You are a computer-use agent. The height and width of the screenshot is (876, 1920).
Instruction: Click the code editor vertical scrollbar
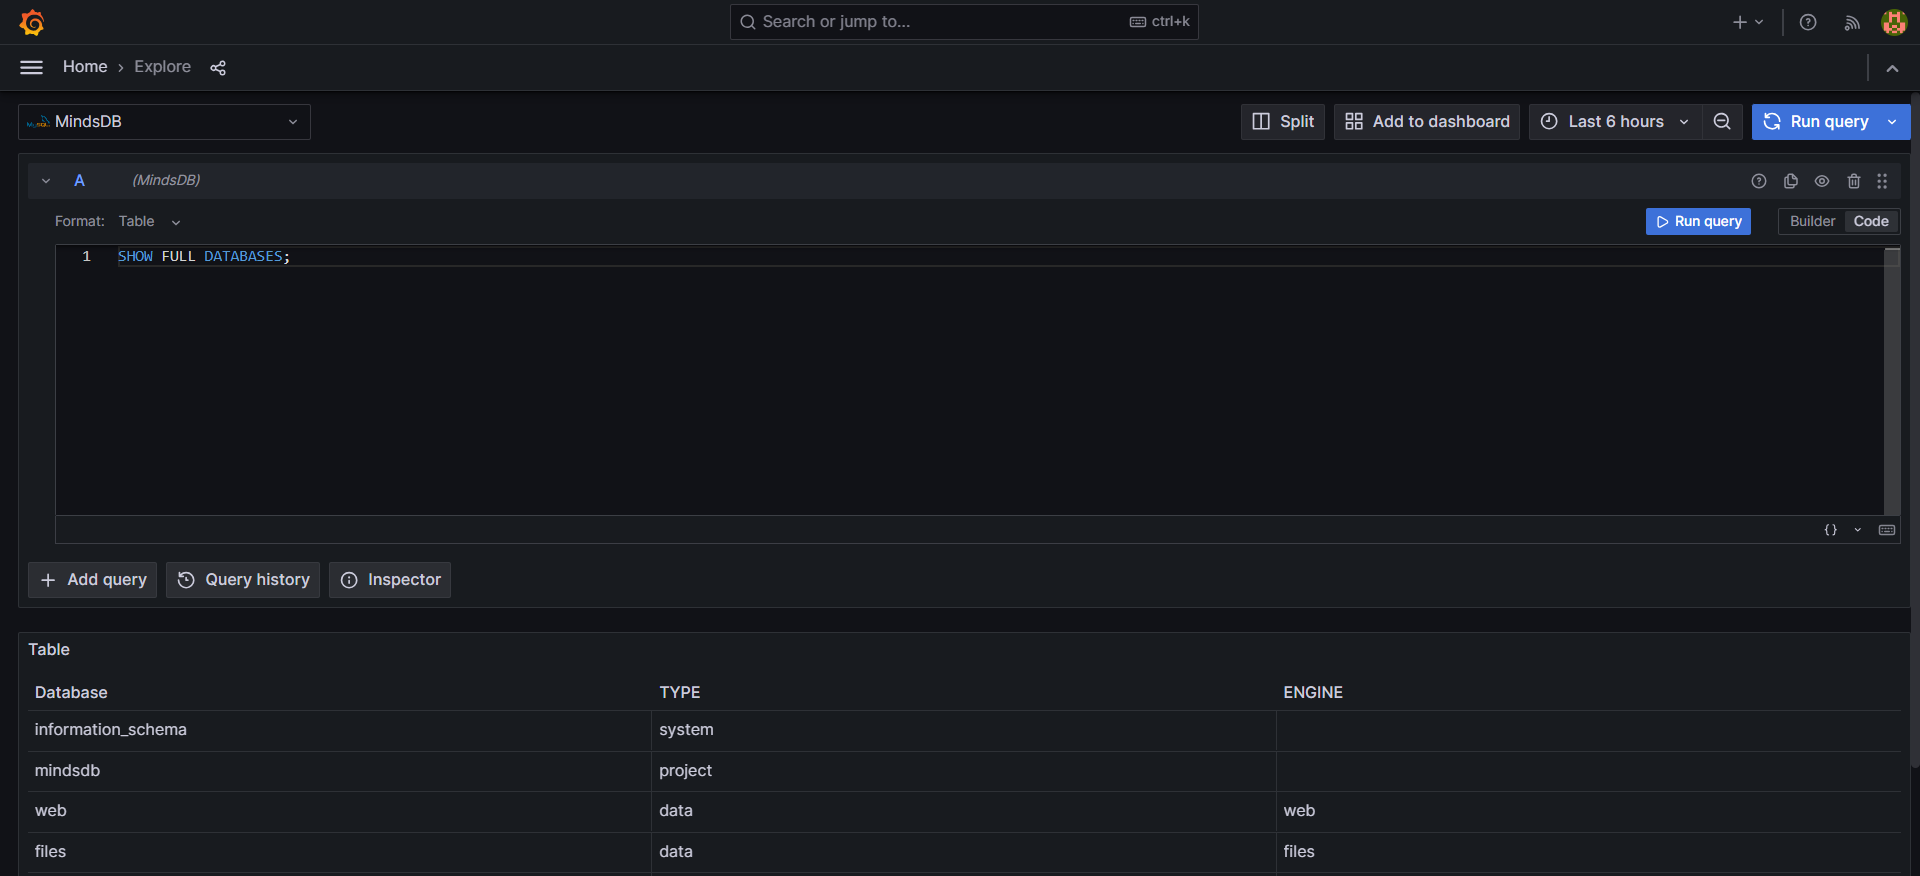pos(1892,380)
